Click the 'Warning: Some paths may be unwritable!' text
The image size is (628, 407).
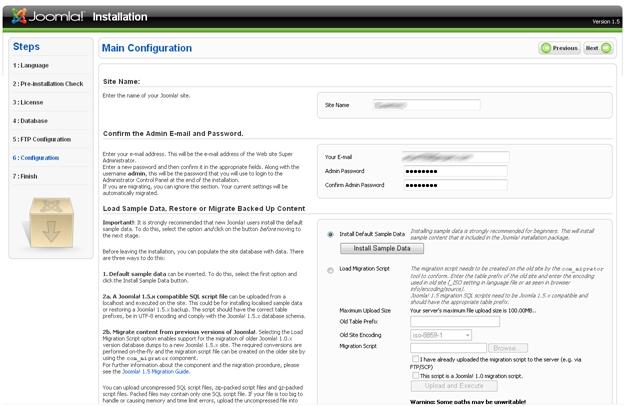[468, 402]
